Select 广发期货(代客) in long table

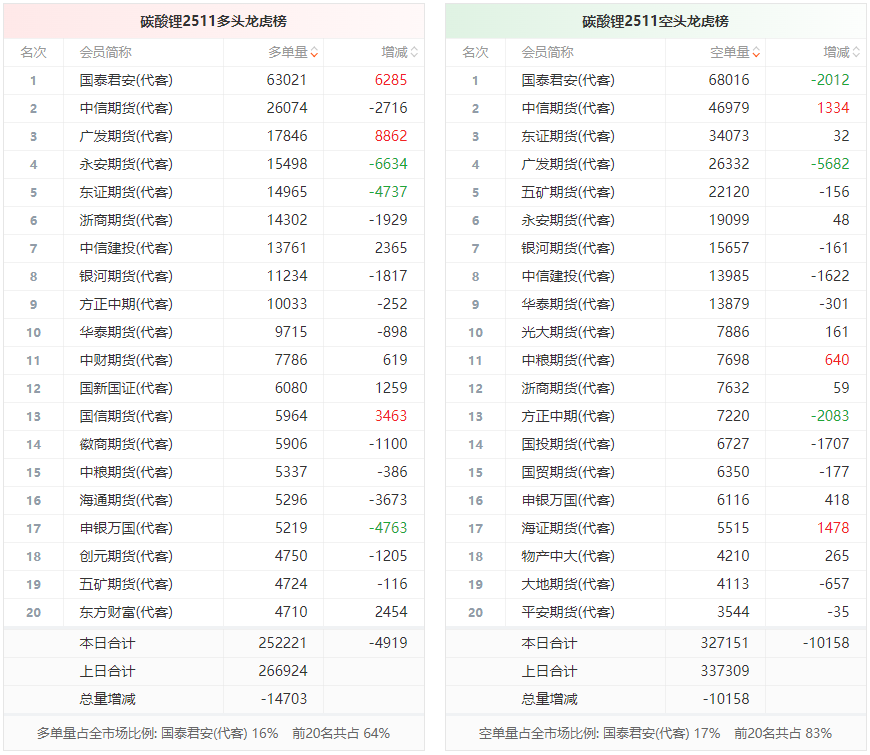point(126,136)
